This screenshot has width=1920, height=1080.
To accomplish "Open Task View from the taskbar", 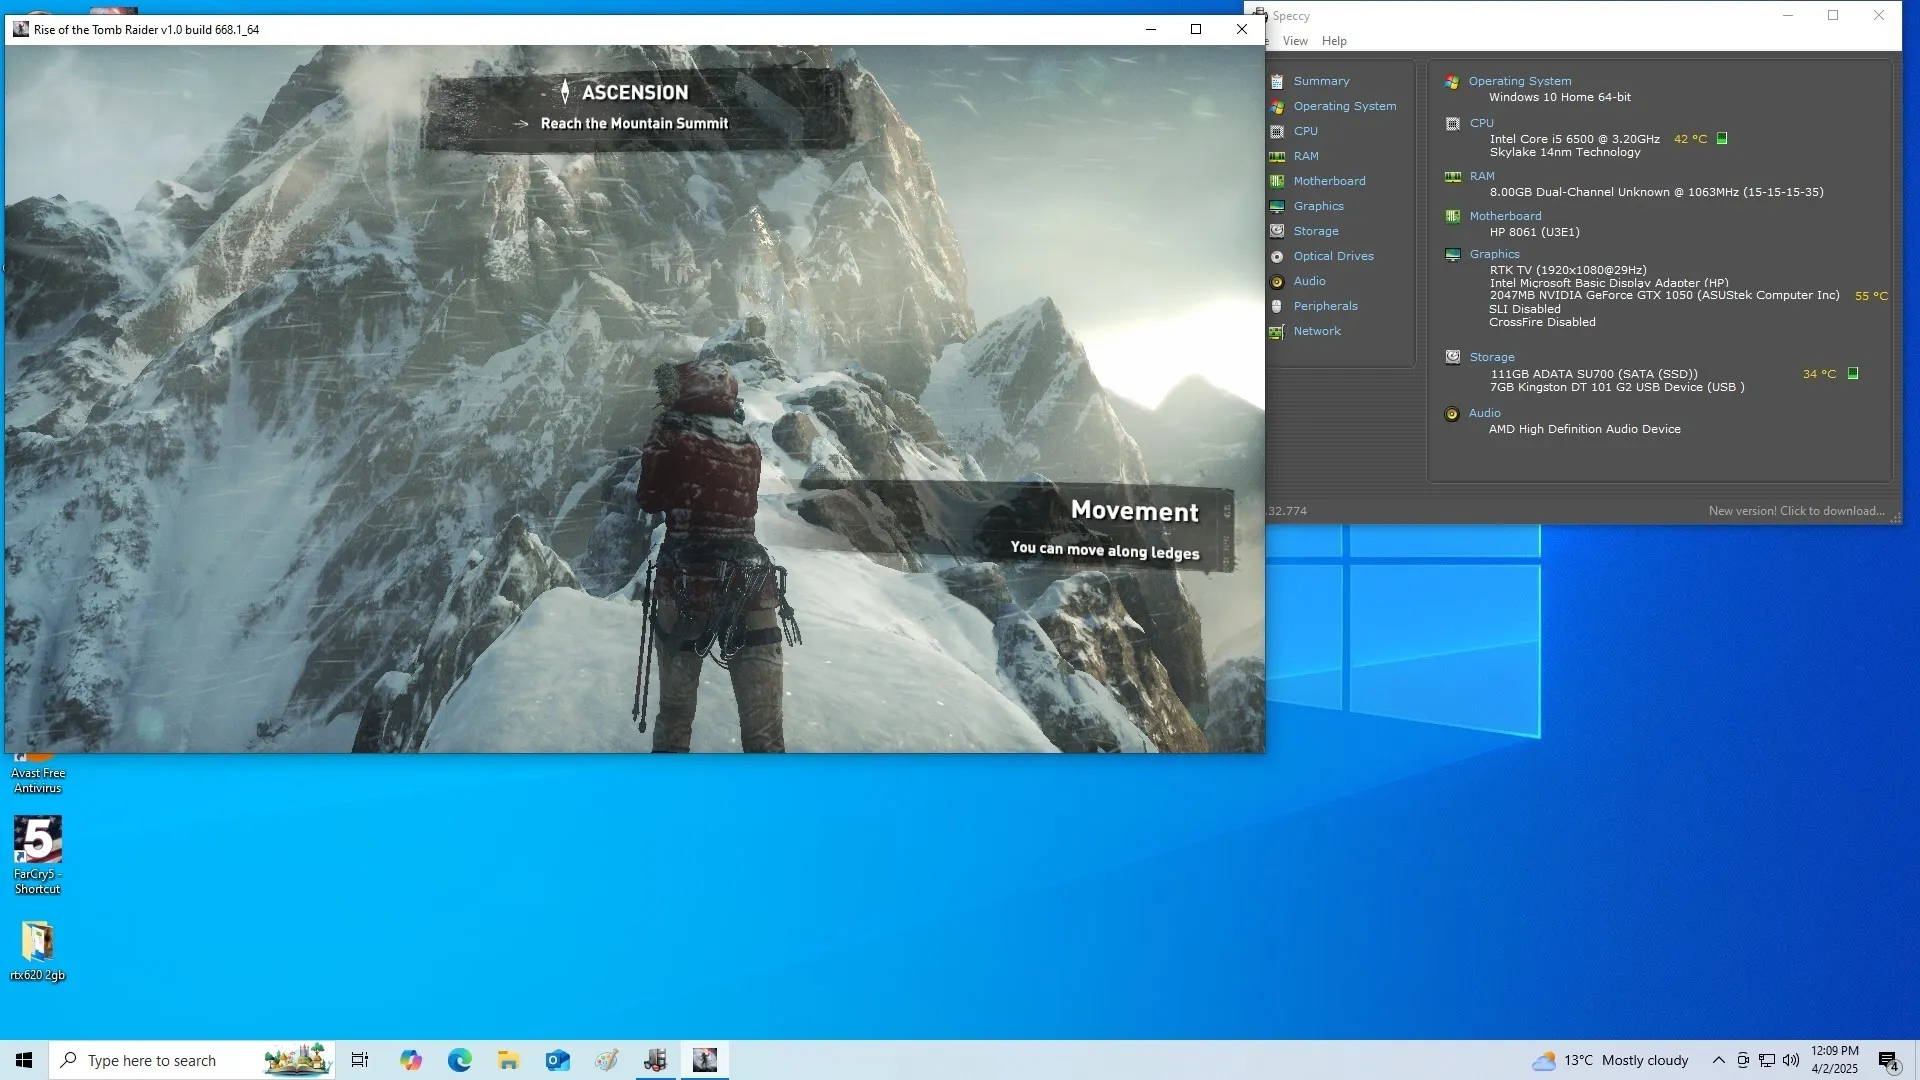I will pyautogui.click(x=360, y=1060).
